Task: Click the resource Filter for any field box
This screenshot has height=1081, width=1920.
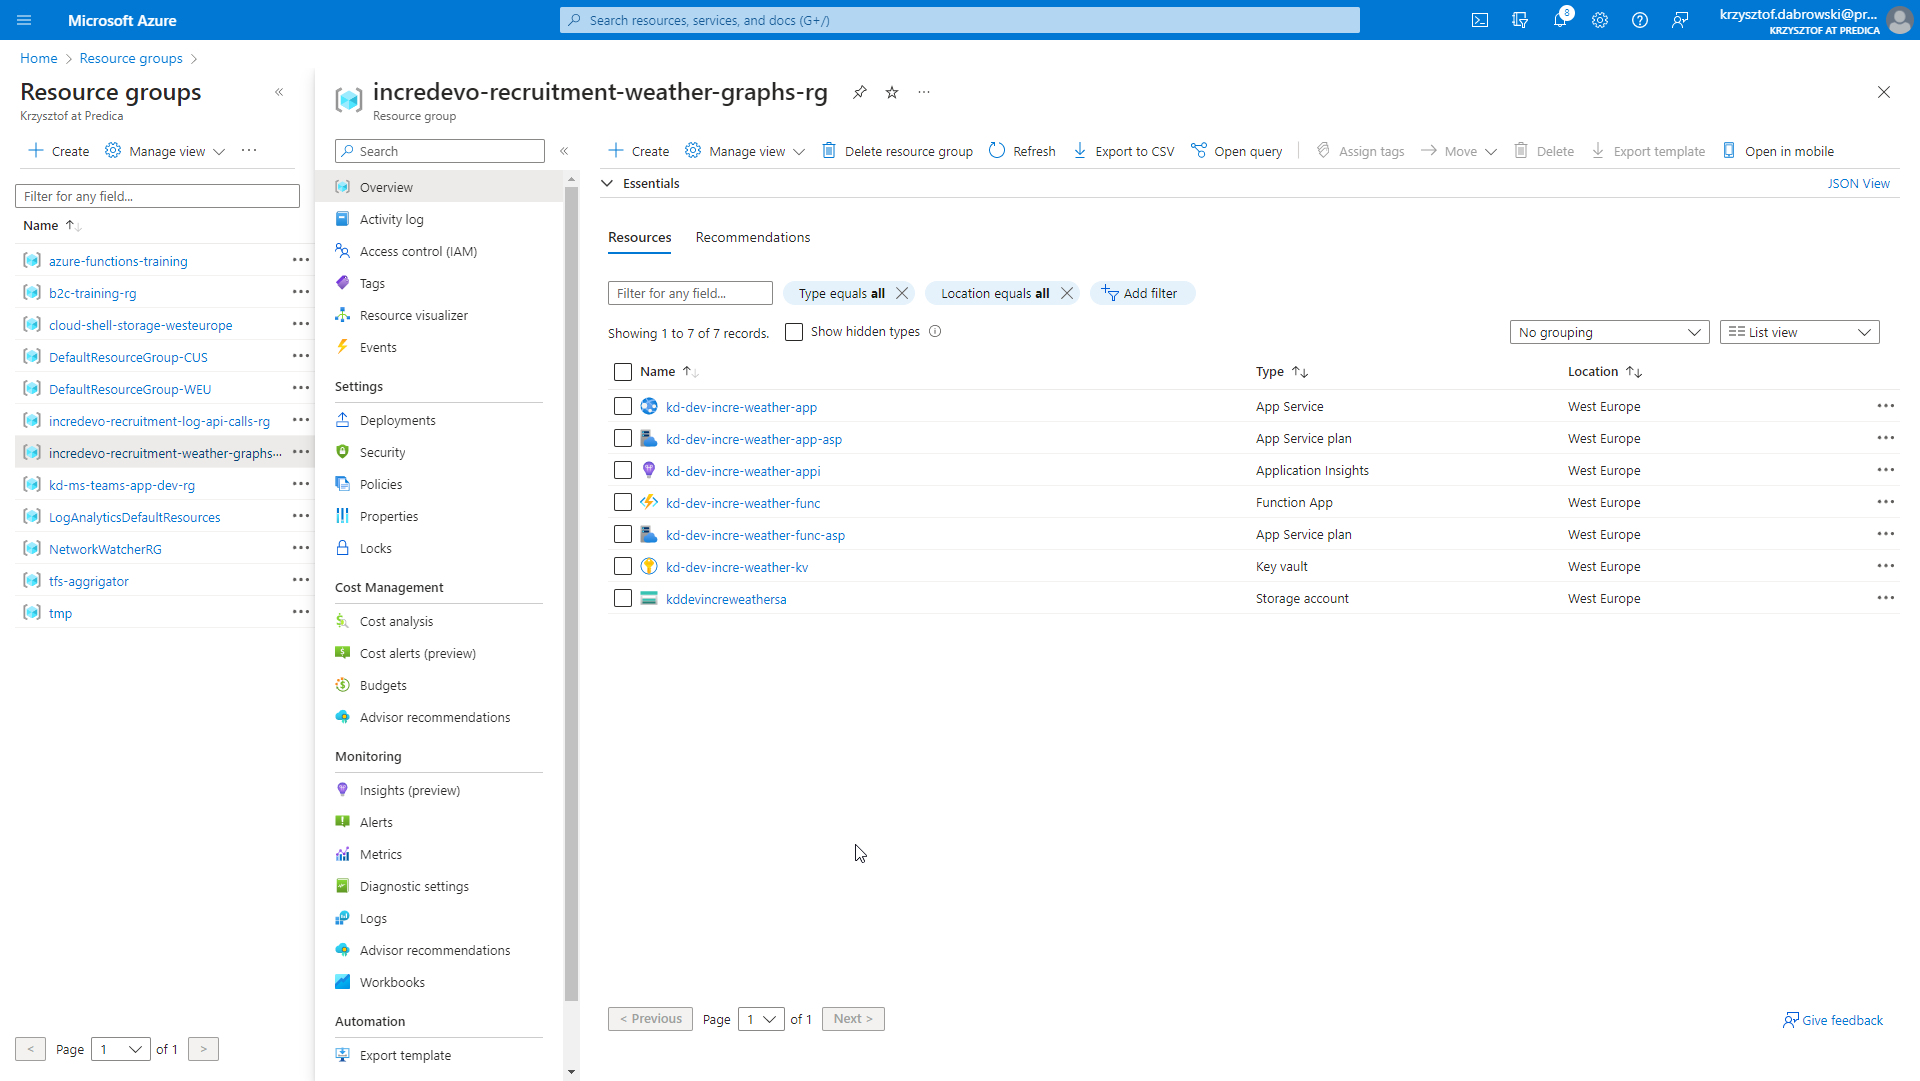Action: [690, 293]
